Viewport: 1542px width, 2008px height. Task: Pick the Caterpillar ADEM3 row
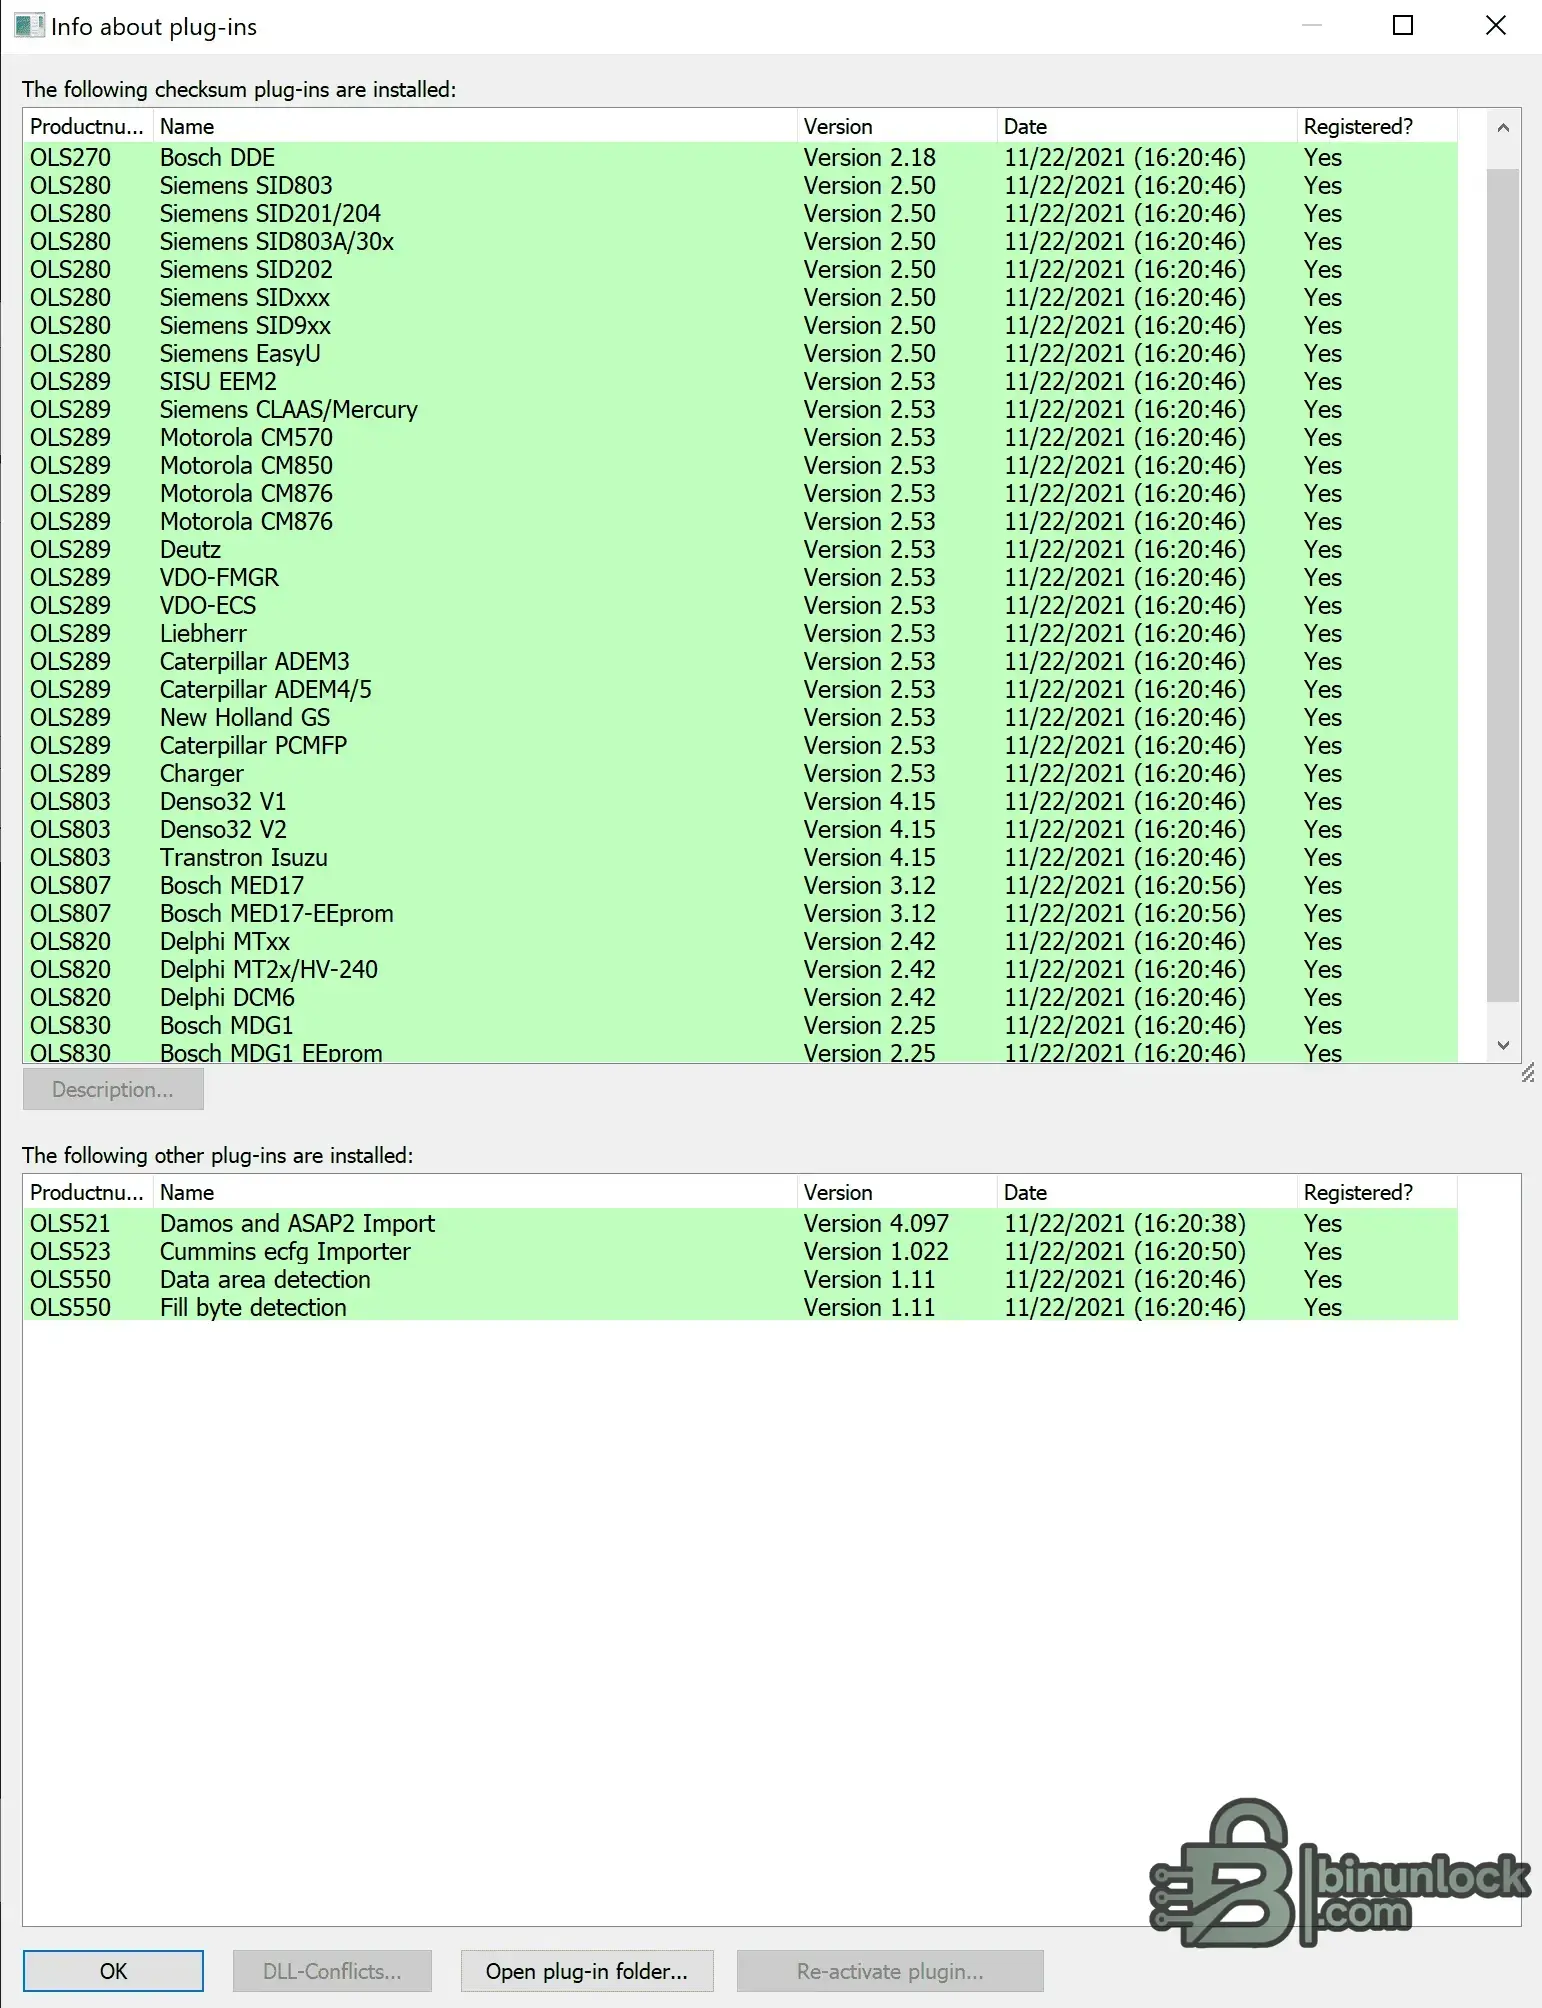point(740,661)
